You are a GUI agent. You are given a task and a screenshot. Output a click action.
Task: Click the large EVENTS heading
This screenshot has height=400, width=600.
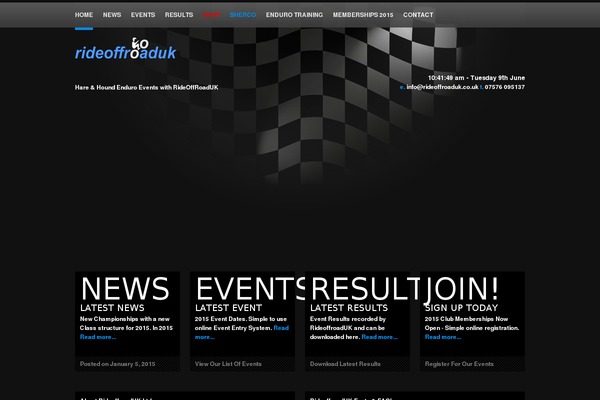point(250,288)
